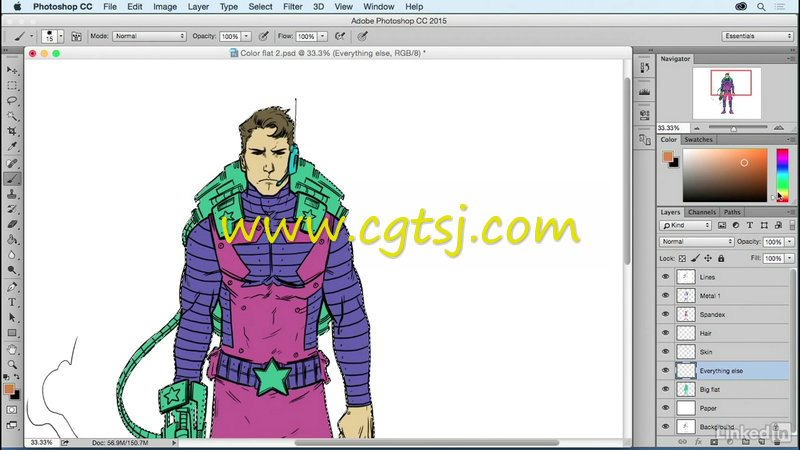Select the Clone Stamp tool
The image size is (800, 450).
pyautogui.click(x=12, y=194)
